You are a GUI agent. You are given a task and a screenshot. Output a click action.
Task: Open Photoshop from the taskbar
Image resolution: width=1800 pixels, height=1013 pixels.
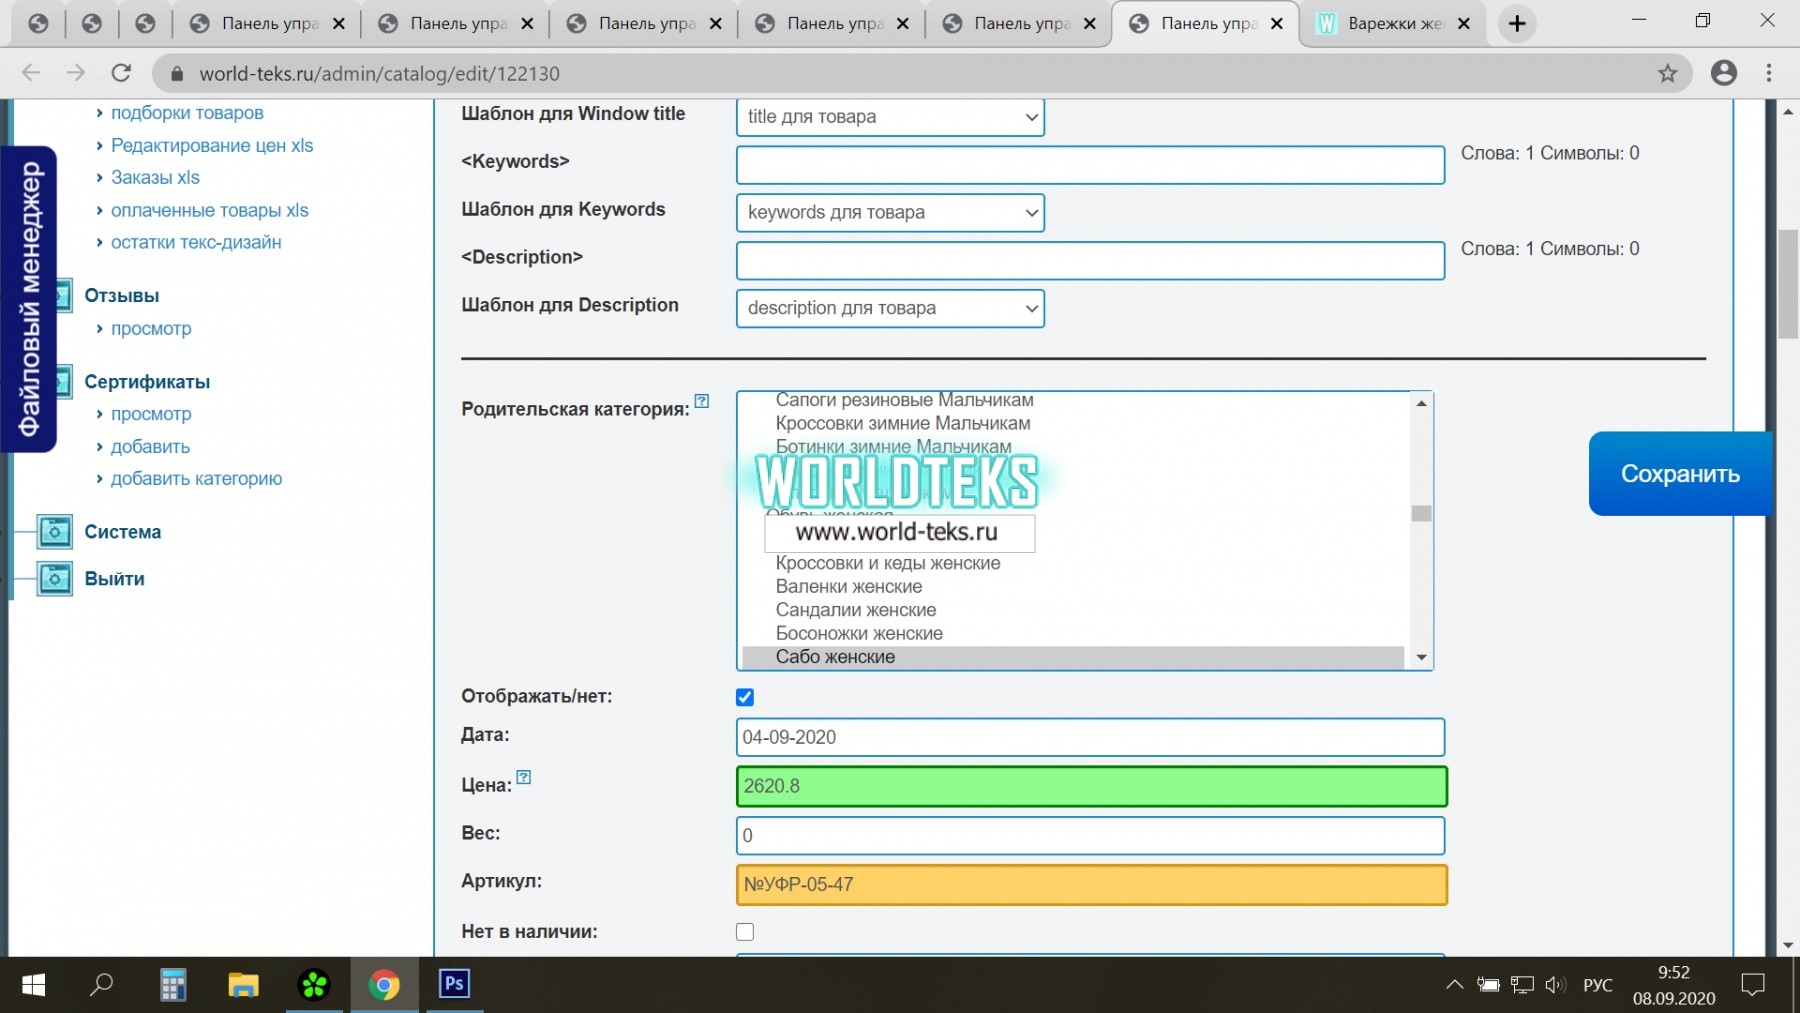point(454,984)
